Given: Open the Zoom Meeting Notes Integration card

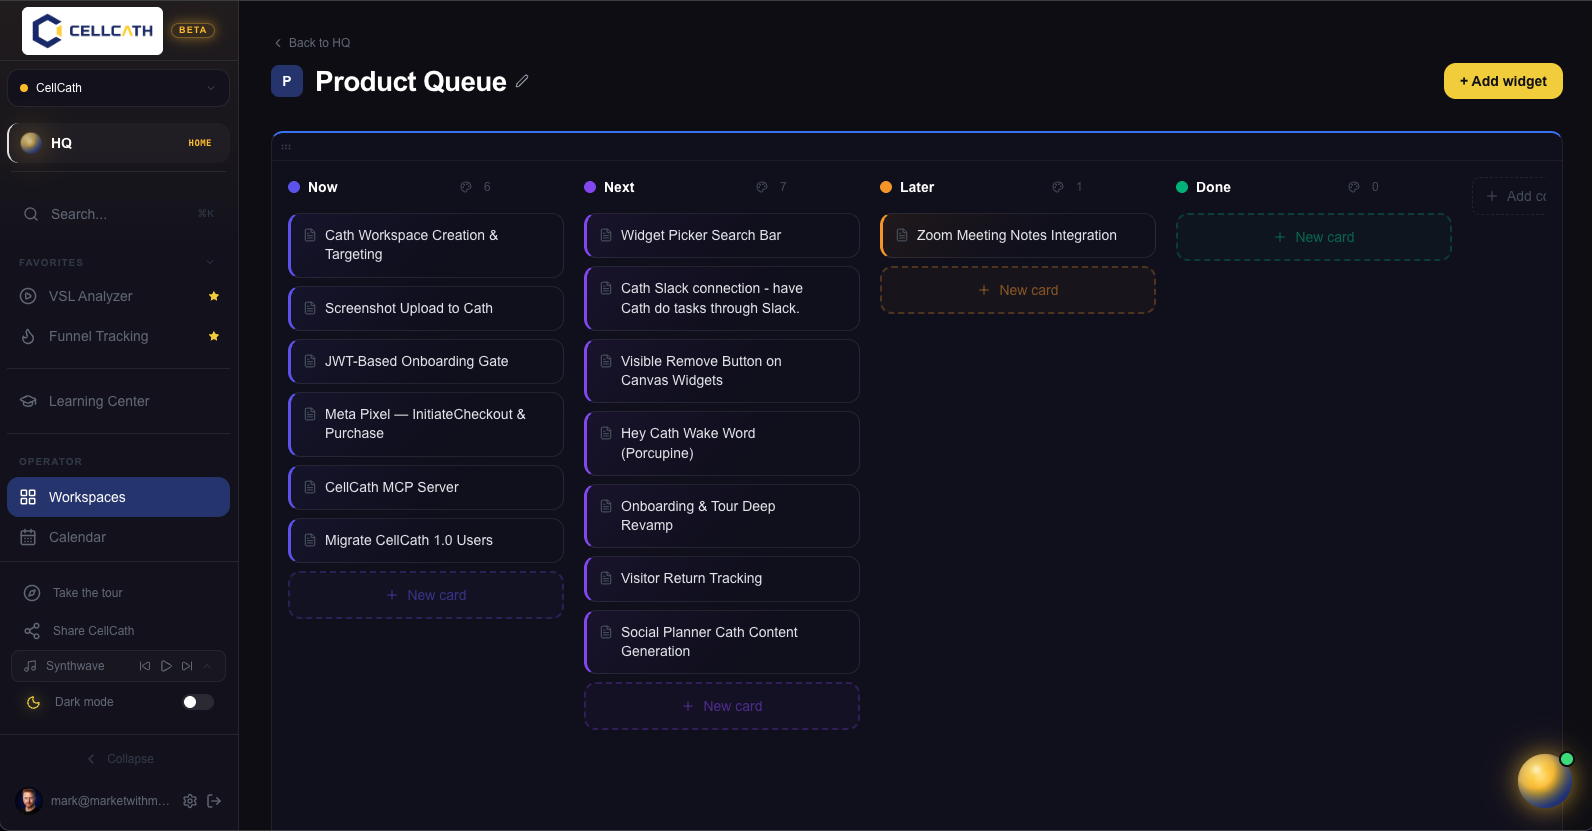Looking at the screenshot, I should pos(1018,236).
